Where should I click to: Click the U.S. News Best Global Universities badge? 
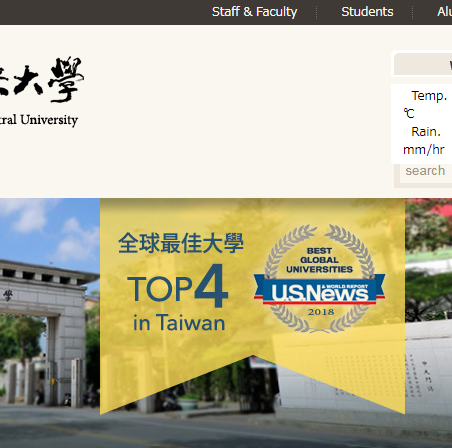[319, 278]
